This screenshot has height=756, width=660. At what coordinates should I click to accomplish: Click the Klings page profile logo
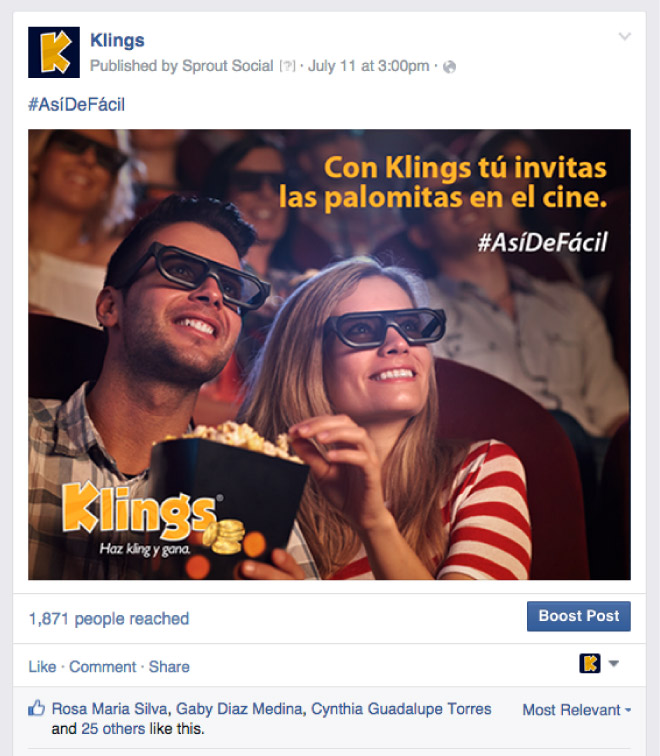click(x=54, y=52)
